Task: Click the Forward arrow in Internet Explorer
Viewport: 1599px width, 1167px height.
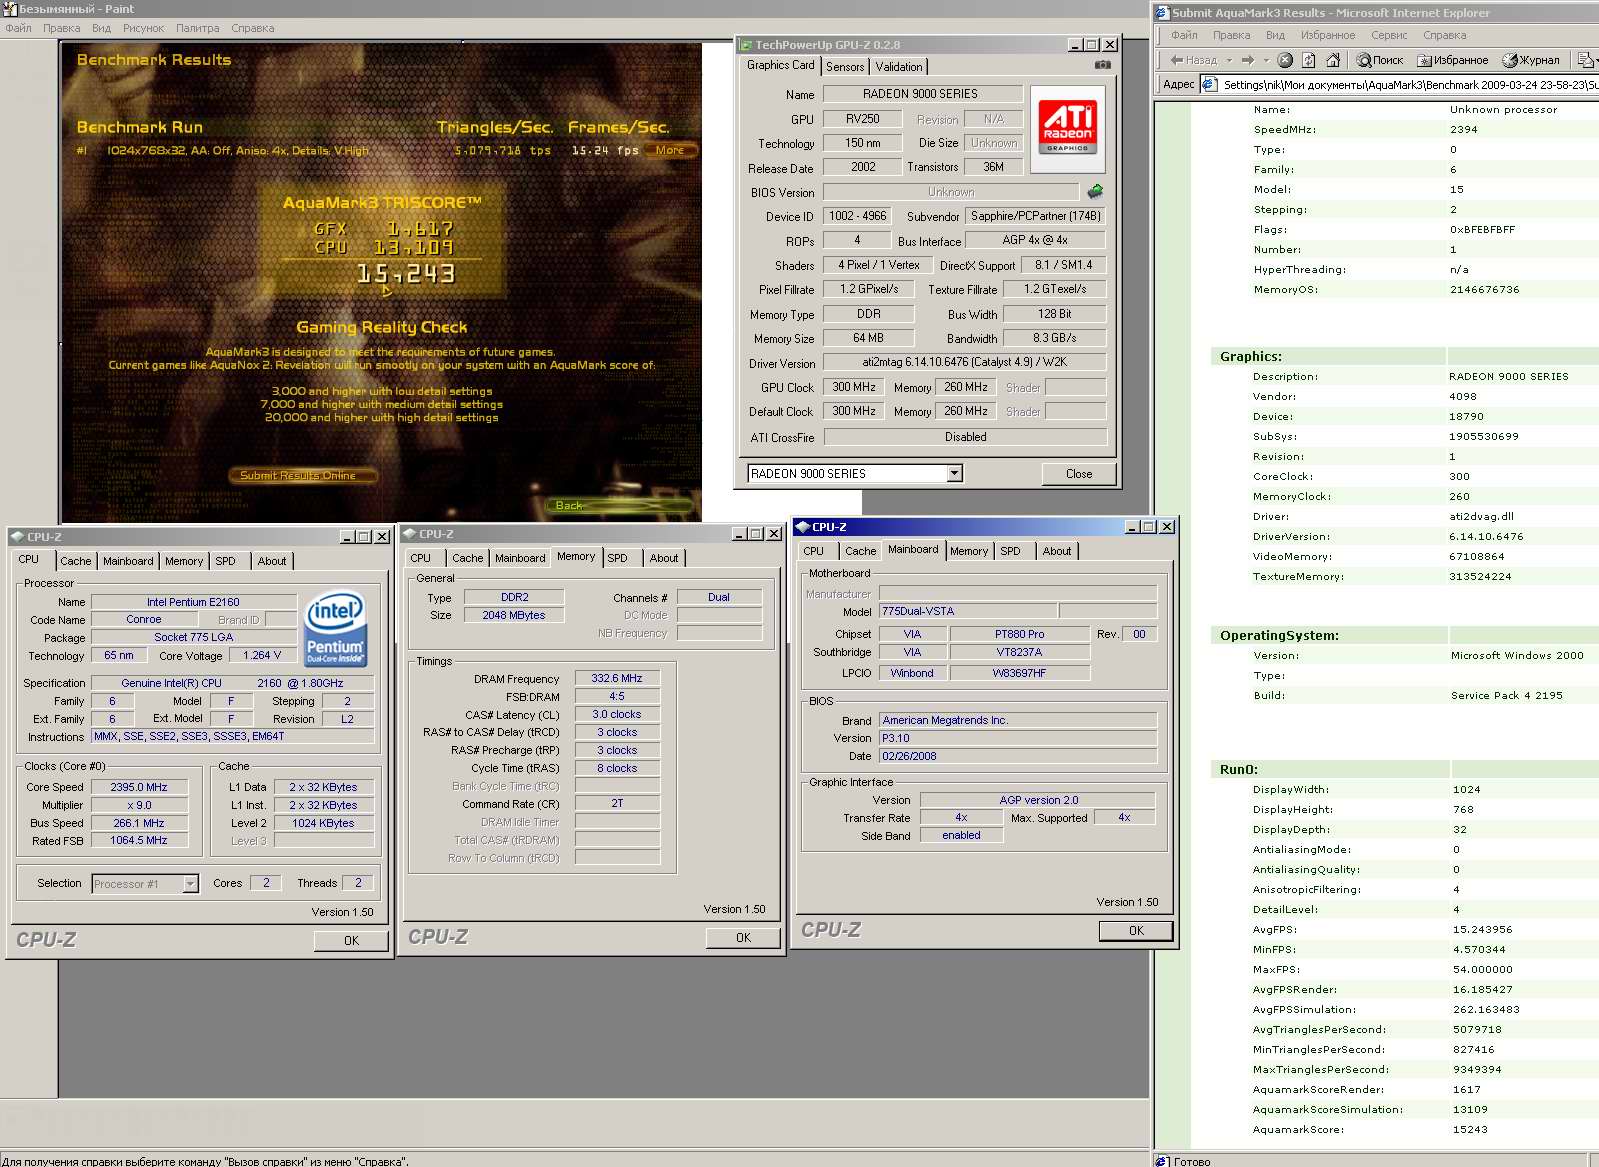Action: 1247,60
